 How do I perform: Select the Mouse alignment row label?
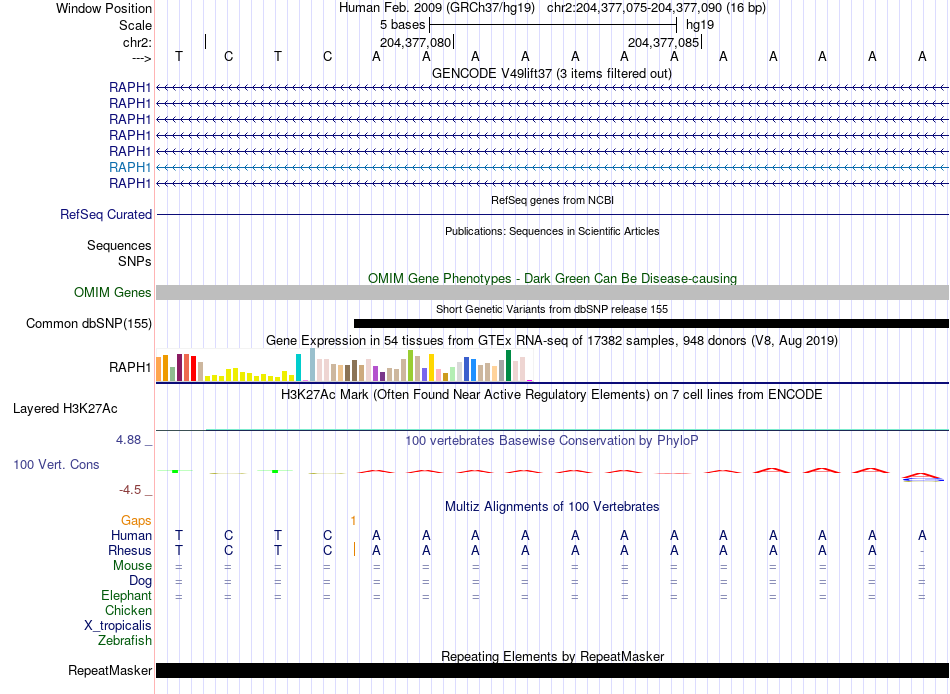[132, 566]
